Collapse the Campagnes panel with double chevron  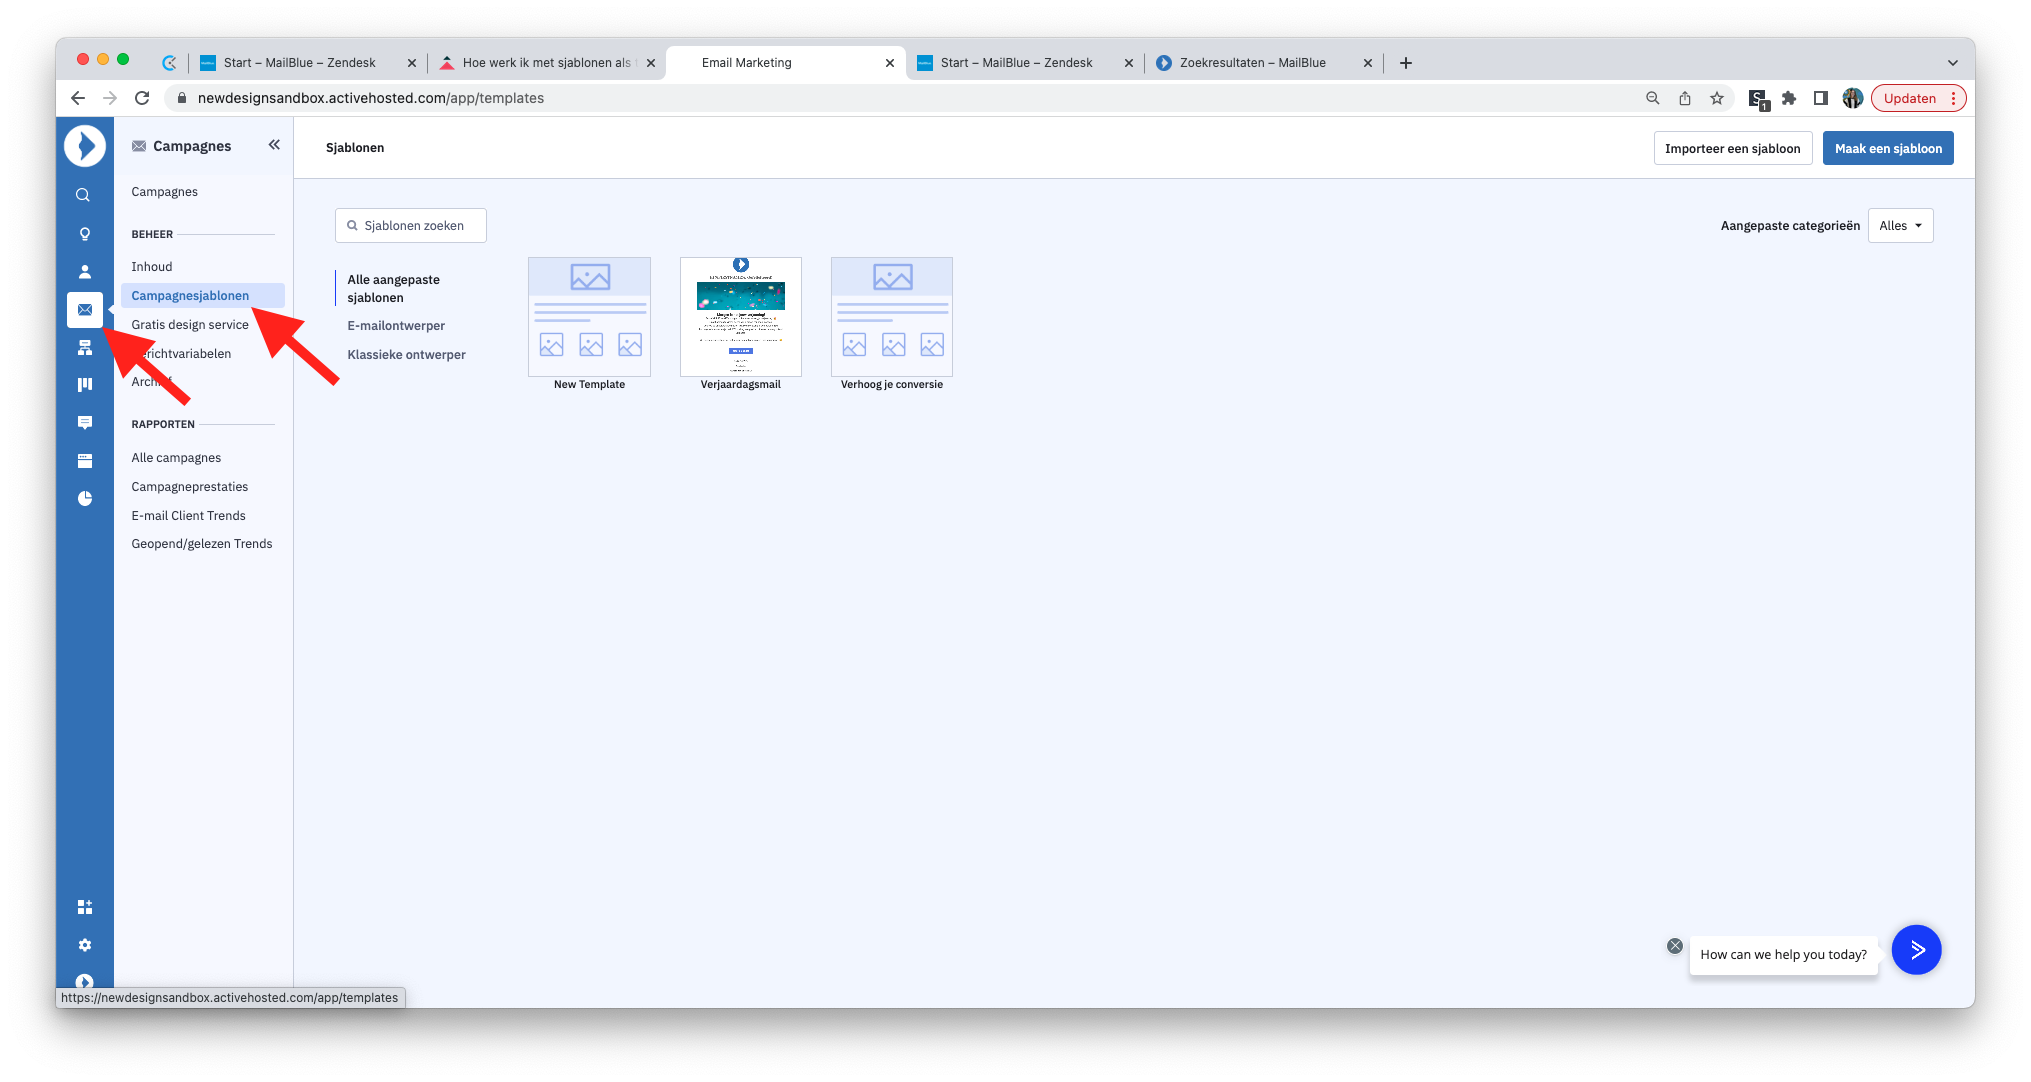tap(274, 145)
